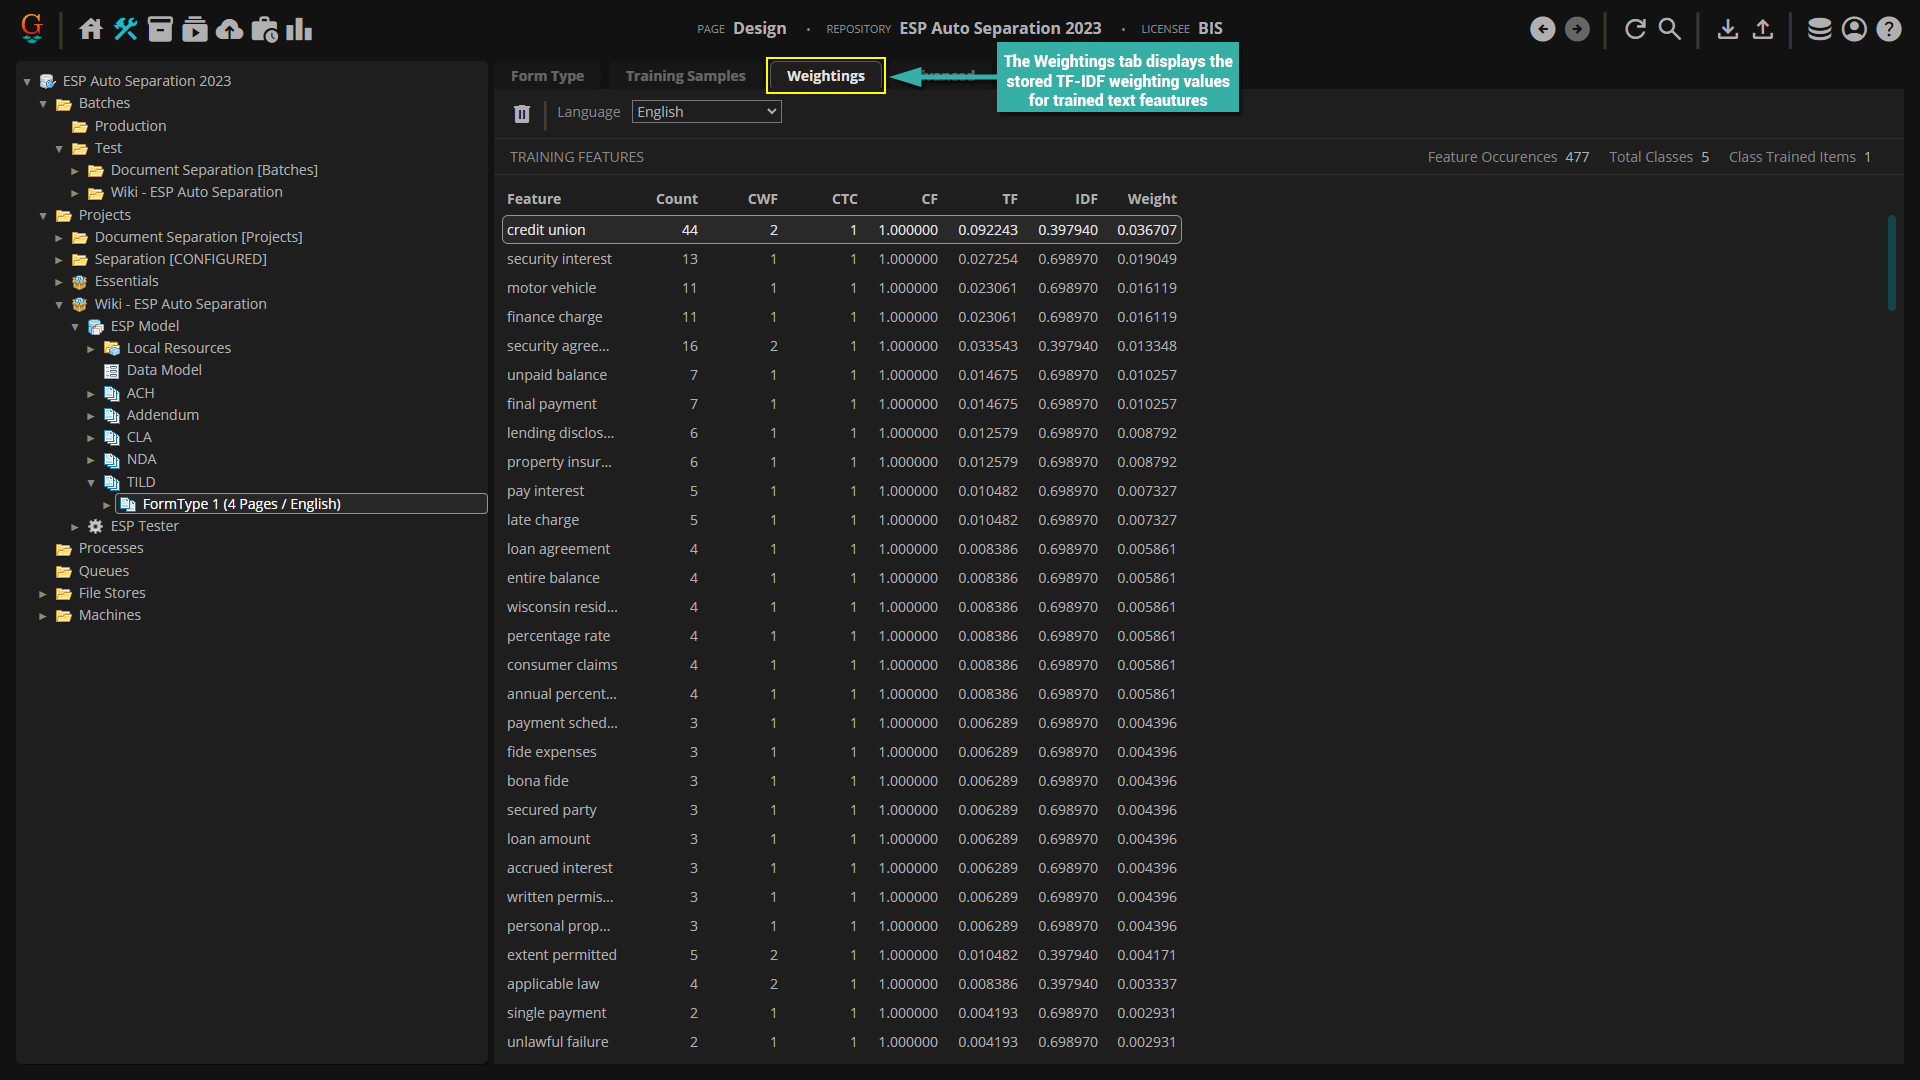Image resolution: width=1920 pixels, height=1080 pixels.
Task: Open the Stats bar chart icon
Action: [299, 29]
